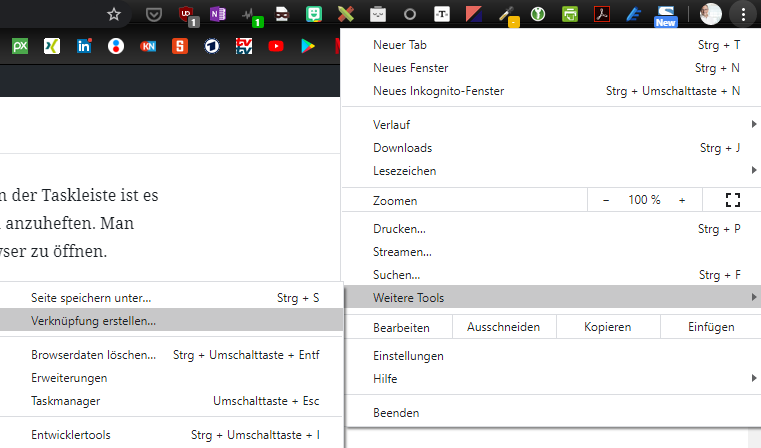Open the eyedropper color picker extension
Screen dimensions: 761x448
[508, 16]
